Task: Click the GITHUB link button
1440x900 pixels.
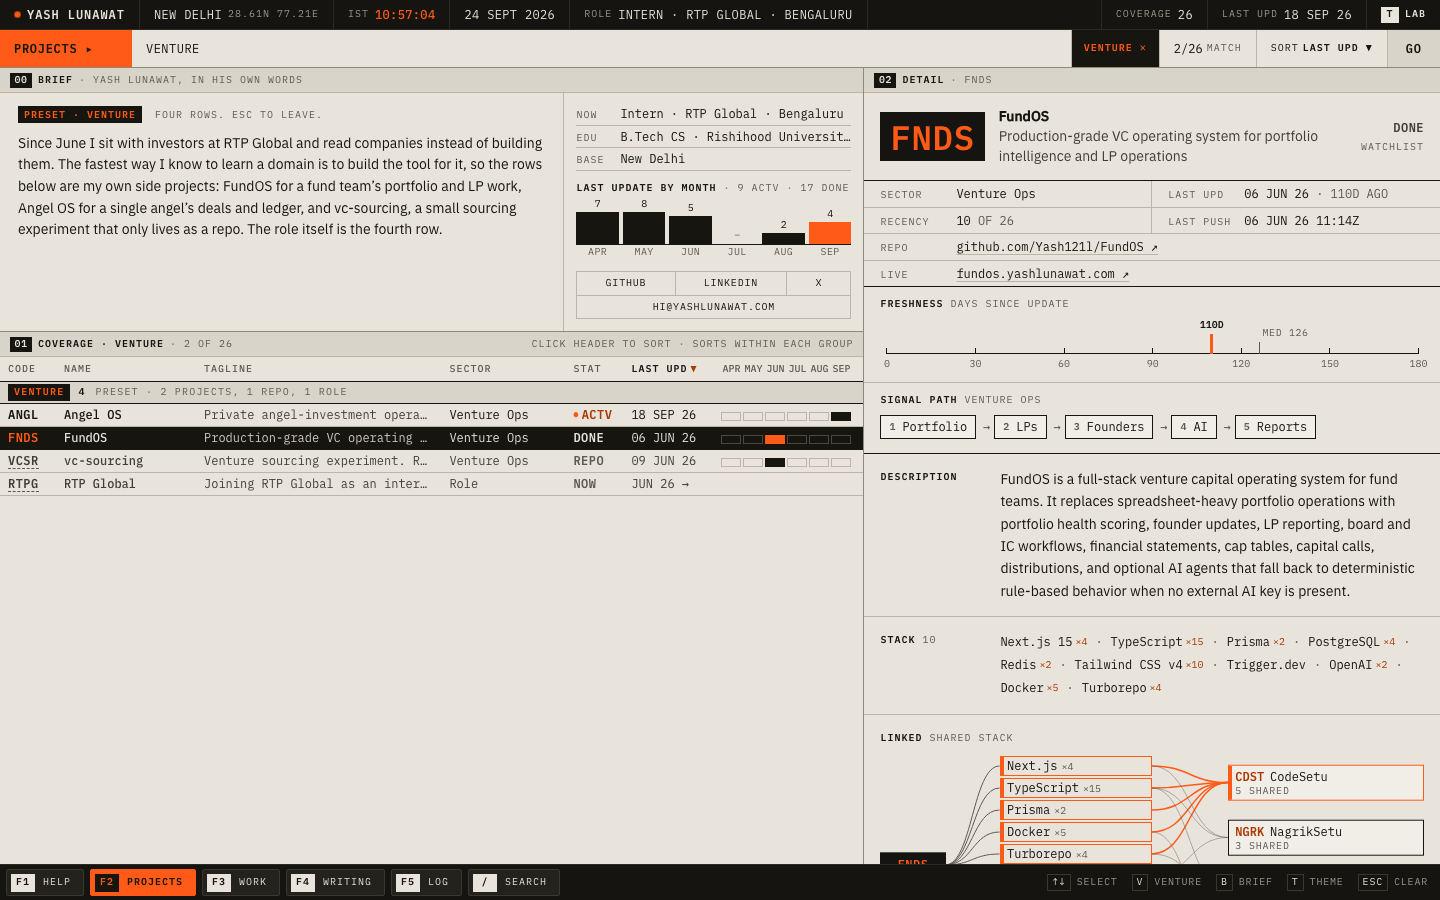Action: pos(626,283)
